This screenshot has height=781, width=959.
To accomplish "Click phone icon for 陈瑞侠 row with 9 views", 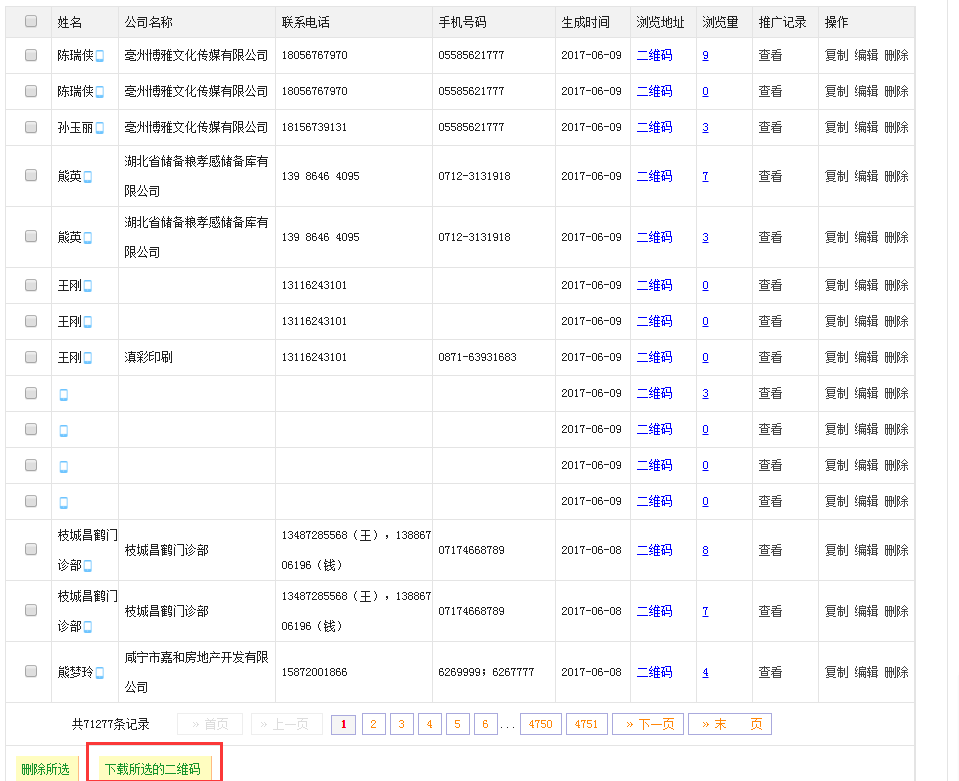I will click(x=100, y=56).
